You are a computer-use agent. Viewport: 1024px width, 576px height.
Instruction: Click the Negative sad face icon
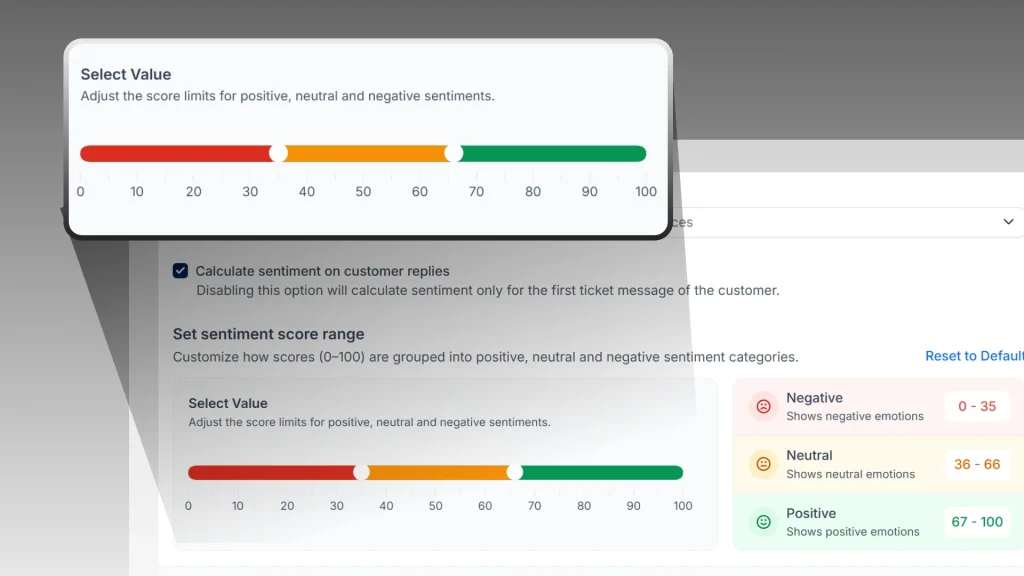point(763,406)
